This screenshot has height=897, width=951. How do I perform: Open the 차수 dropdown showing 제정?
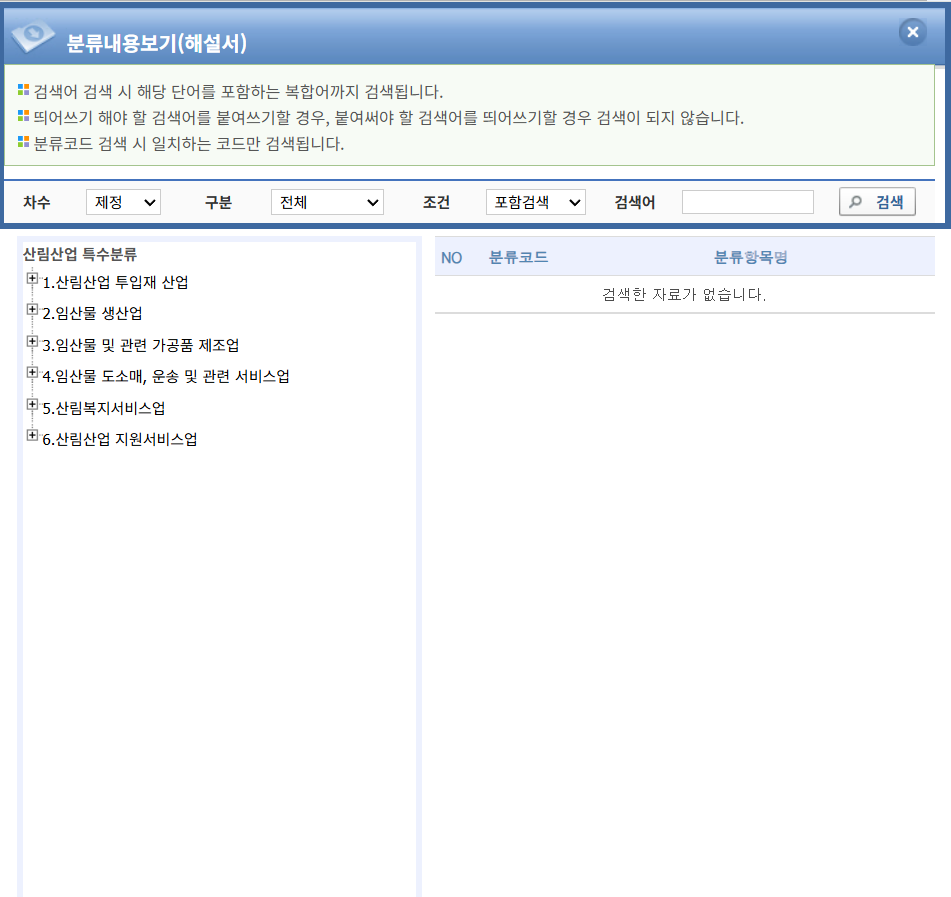(x=123, y=202)
